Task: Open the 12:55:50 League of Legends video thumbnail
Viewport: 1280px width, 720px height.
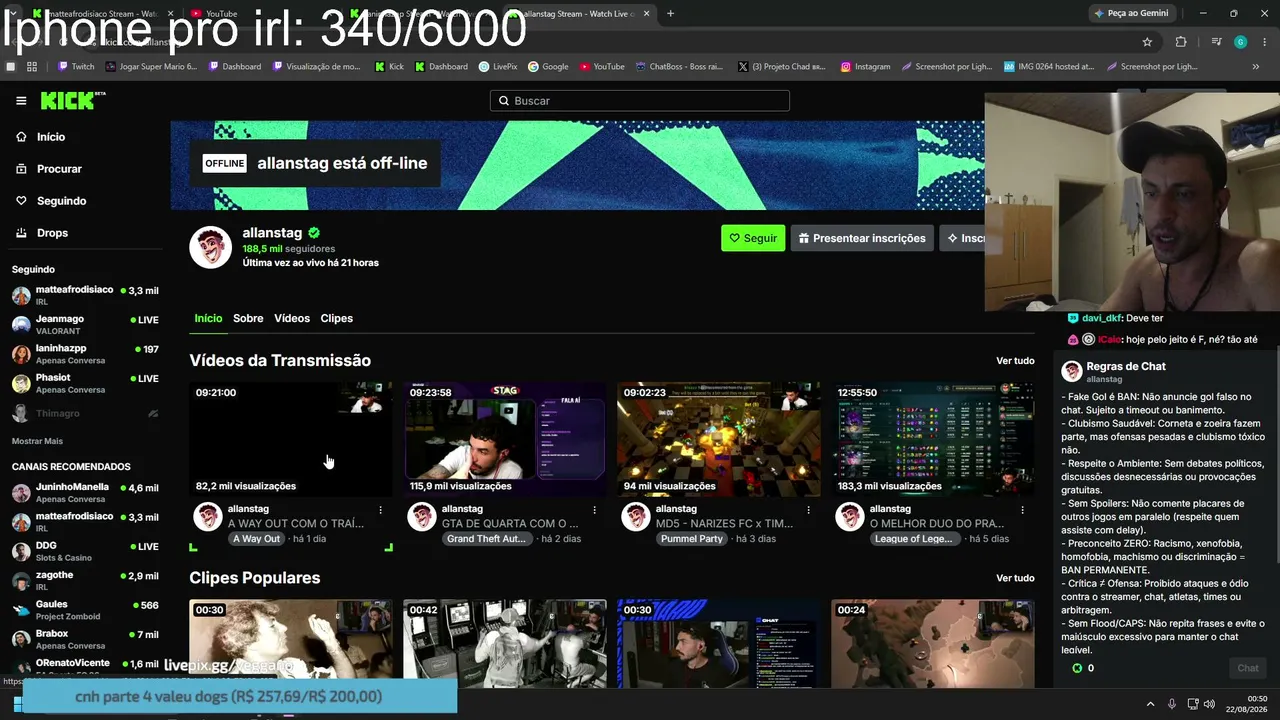Action: point(933,439)
